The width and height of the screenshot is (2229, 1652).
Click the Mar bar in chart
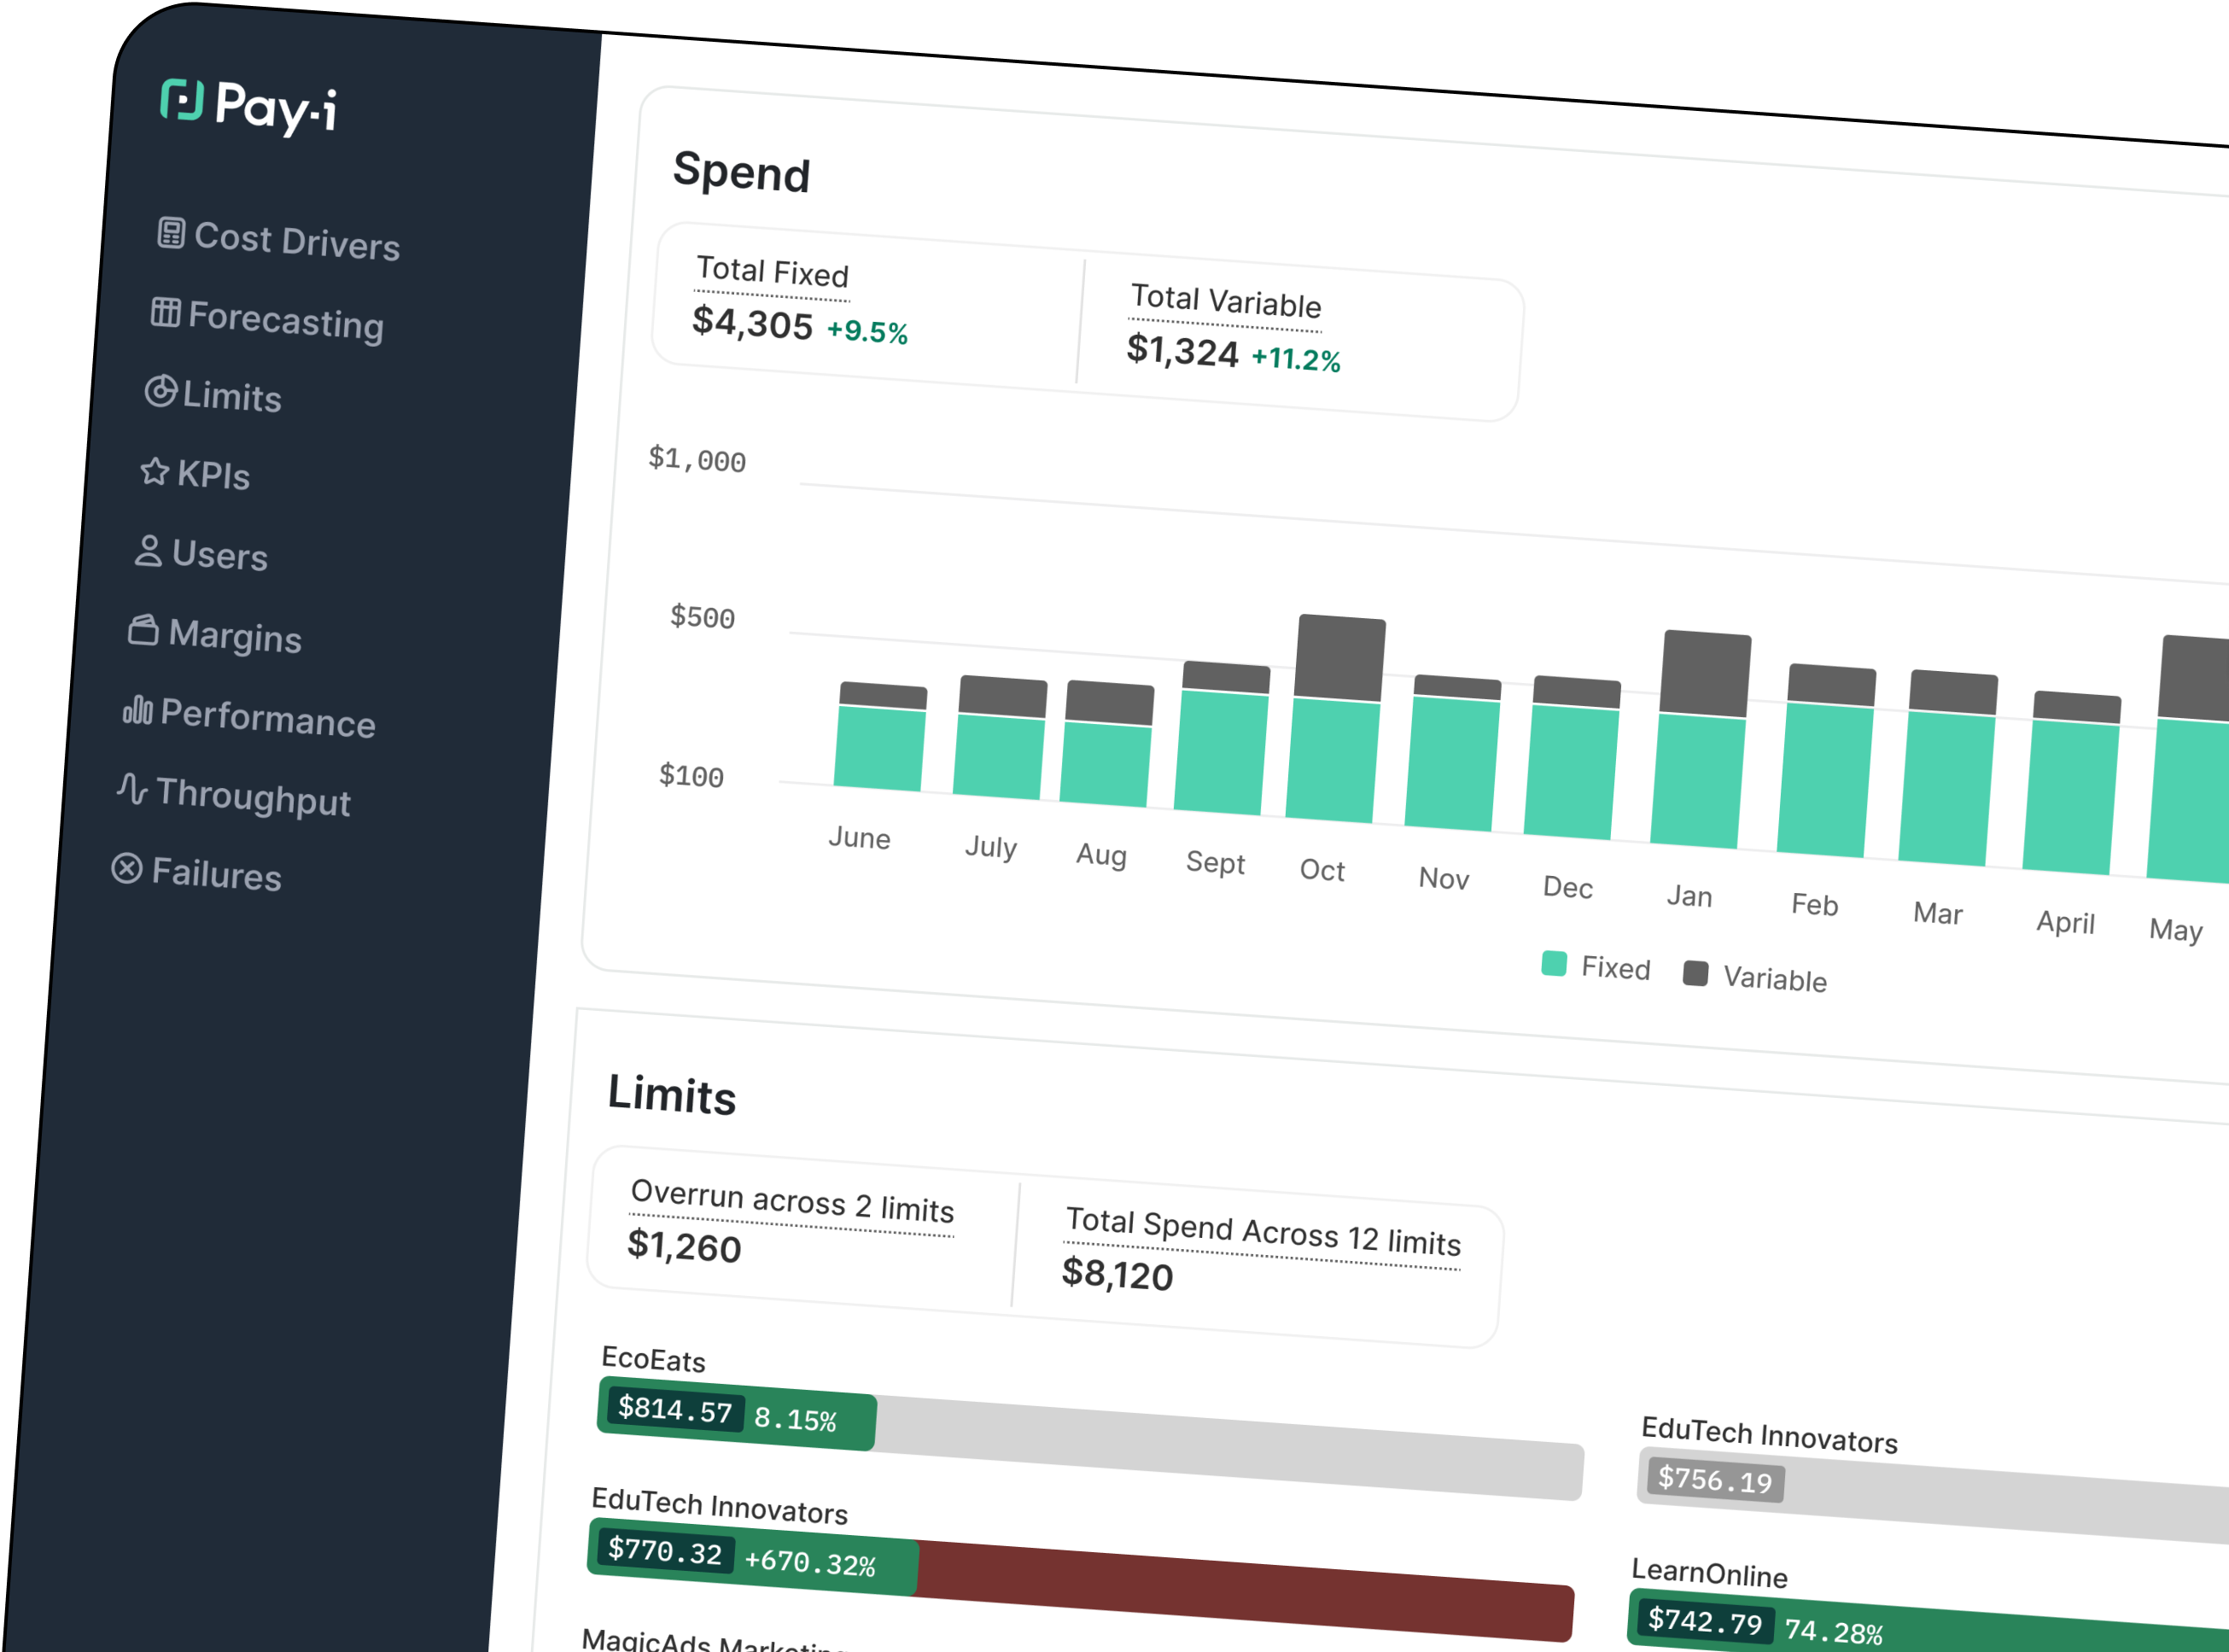(x=1948, y=768)
